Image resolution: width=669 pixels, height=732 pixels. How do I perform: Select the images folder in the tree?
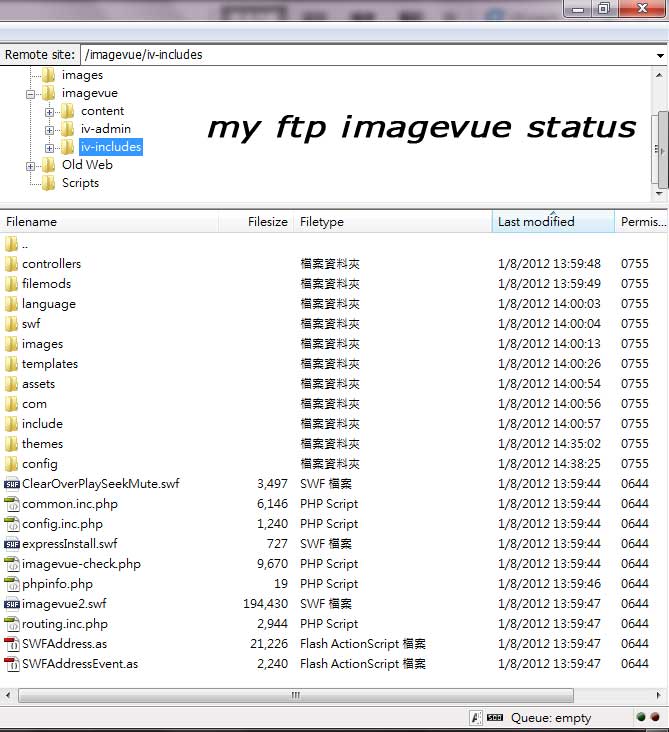coord(82,75)
